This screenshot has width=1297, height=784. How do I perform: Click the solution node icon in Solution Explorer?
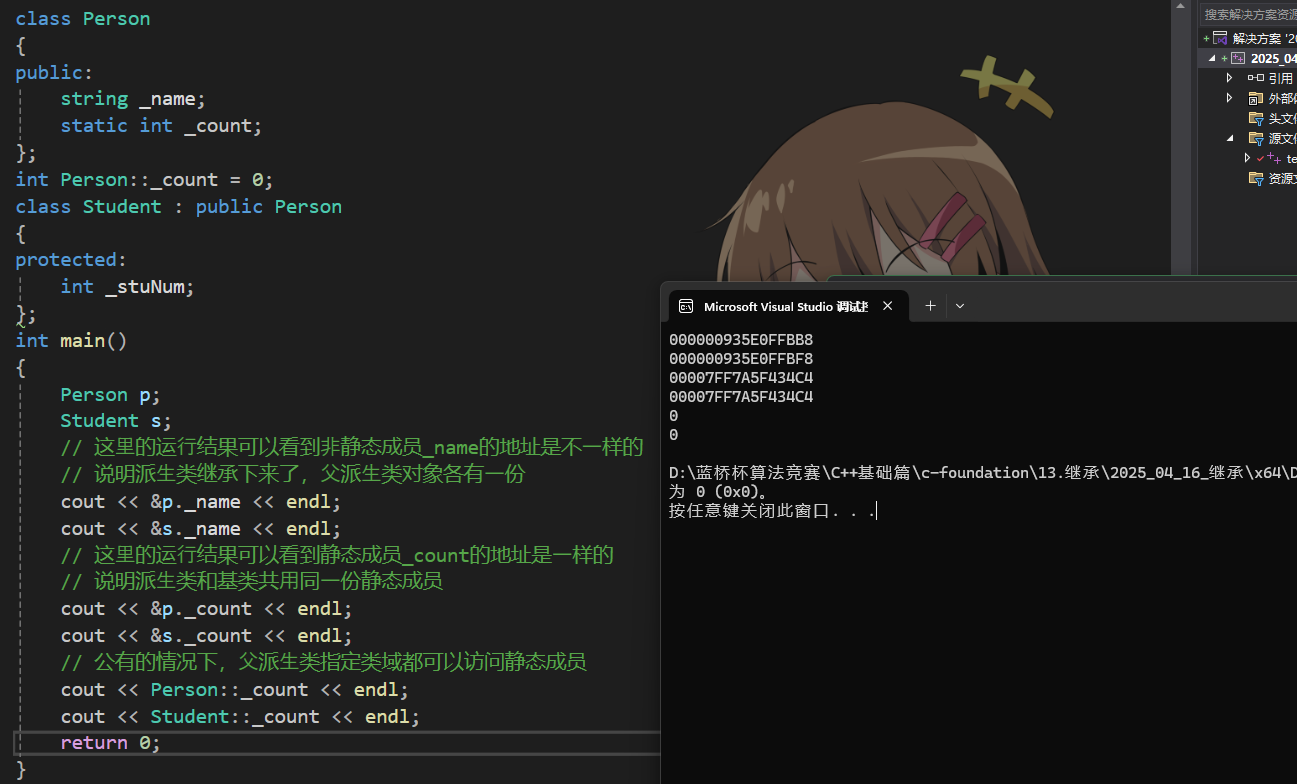coord(1220,38)
